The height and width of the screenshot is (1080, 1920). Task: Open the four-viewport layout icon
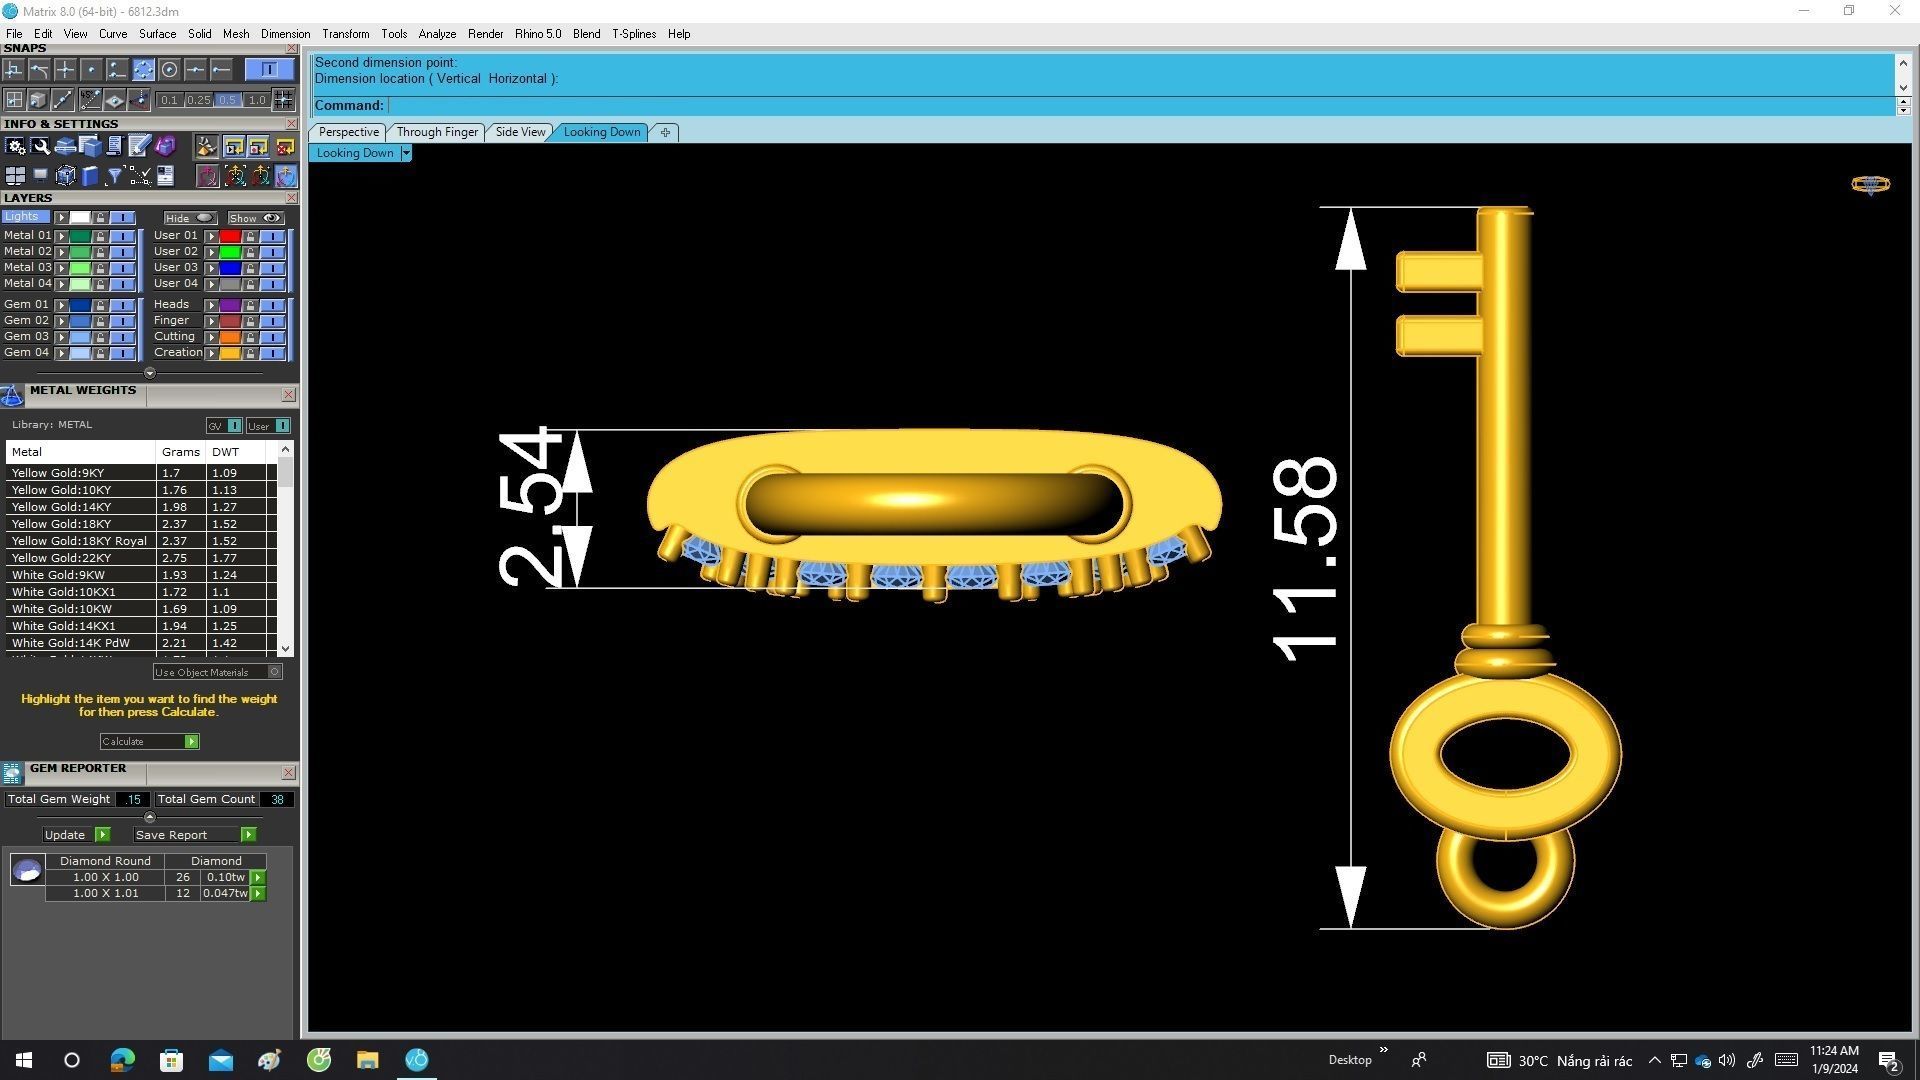pos(15,176)
